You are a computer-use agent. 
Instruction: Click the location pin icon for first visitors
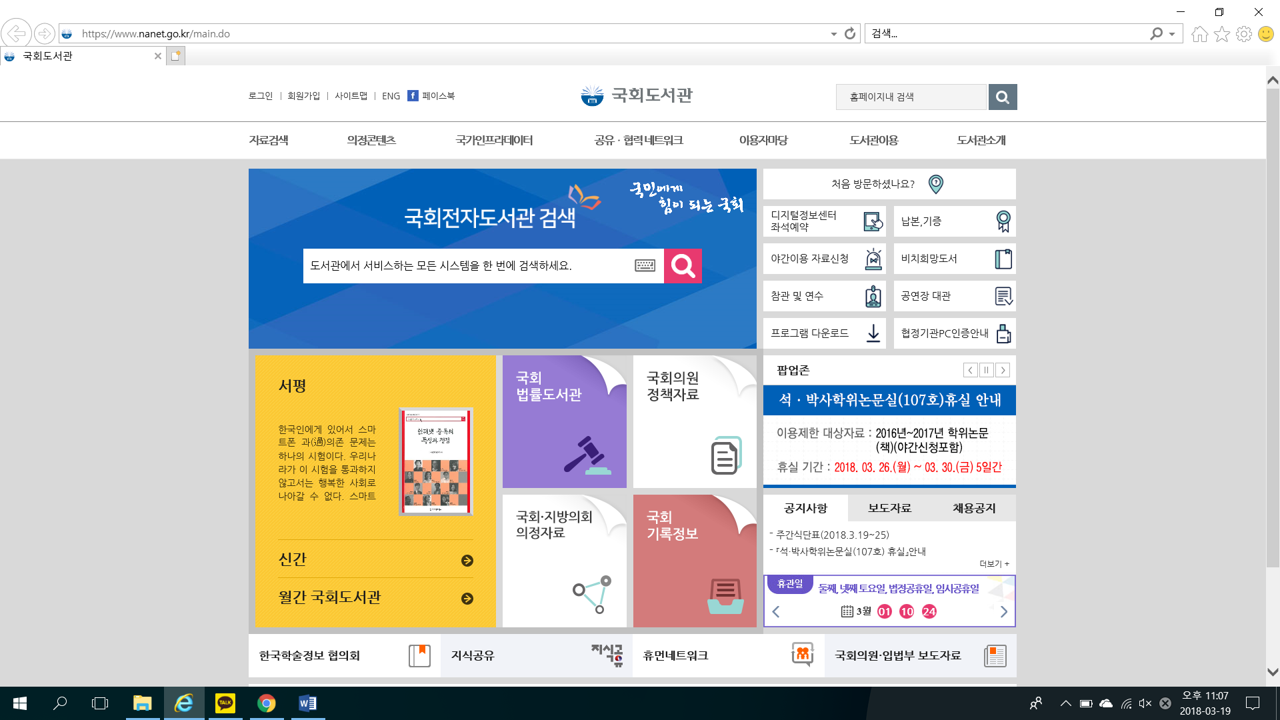936,184
